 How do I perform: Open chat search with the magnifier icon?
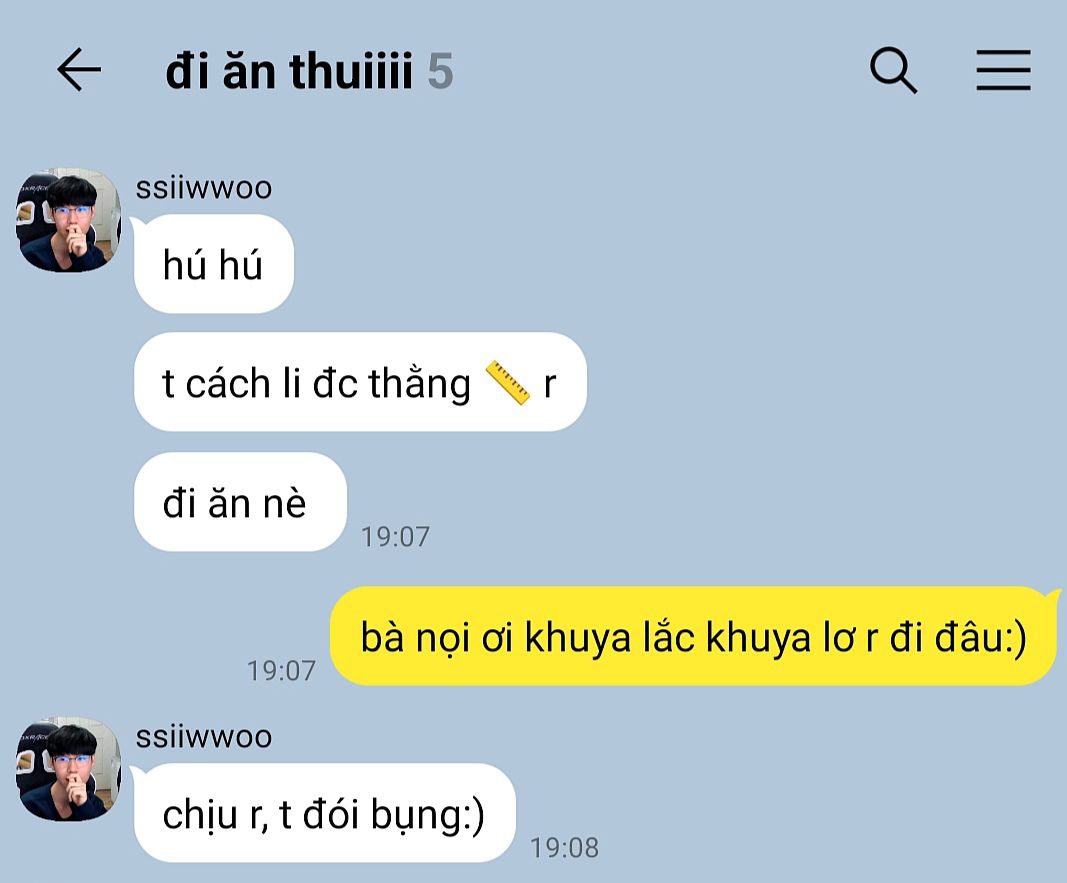(x=893, y=70)
